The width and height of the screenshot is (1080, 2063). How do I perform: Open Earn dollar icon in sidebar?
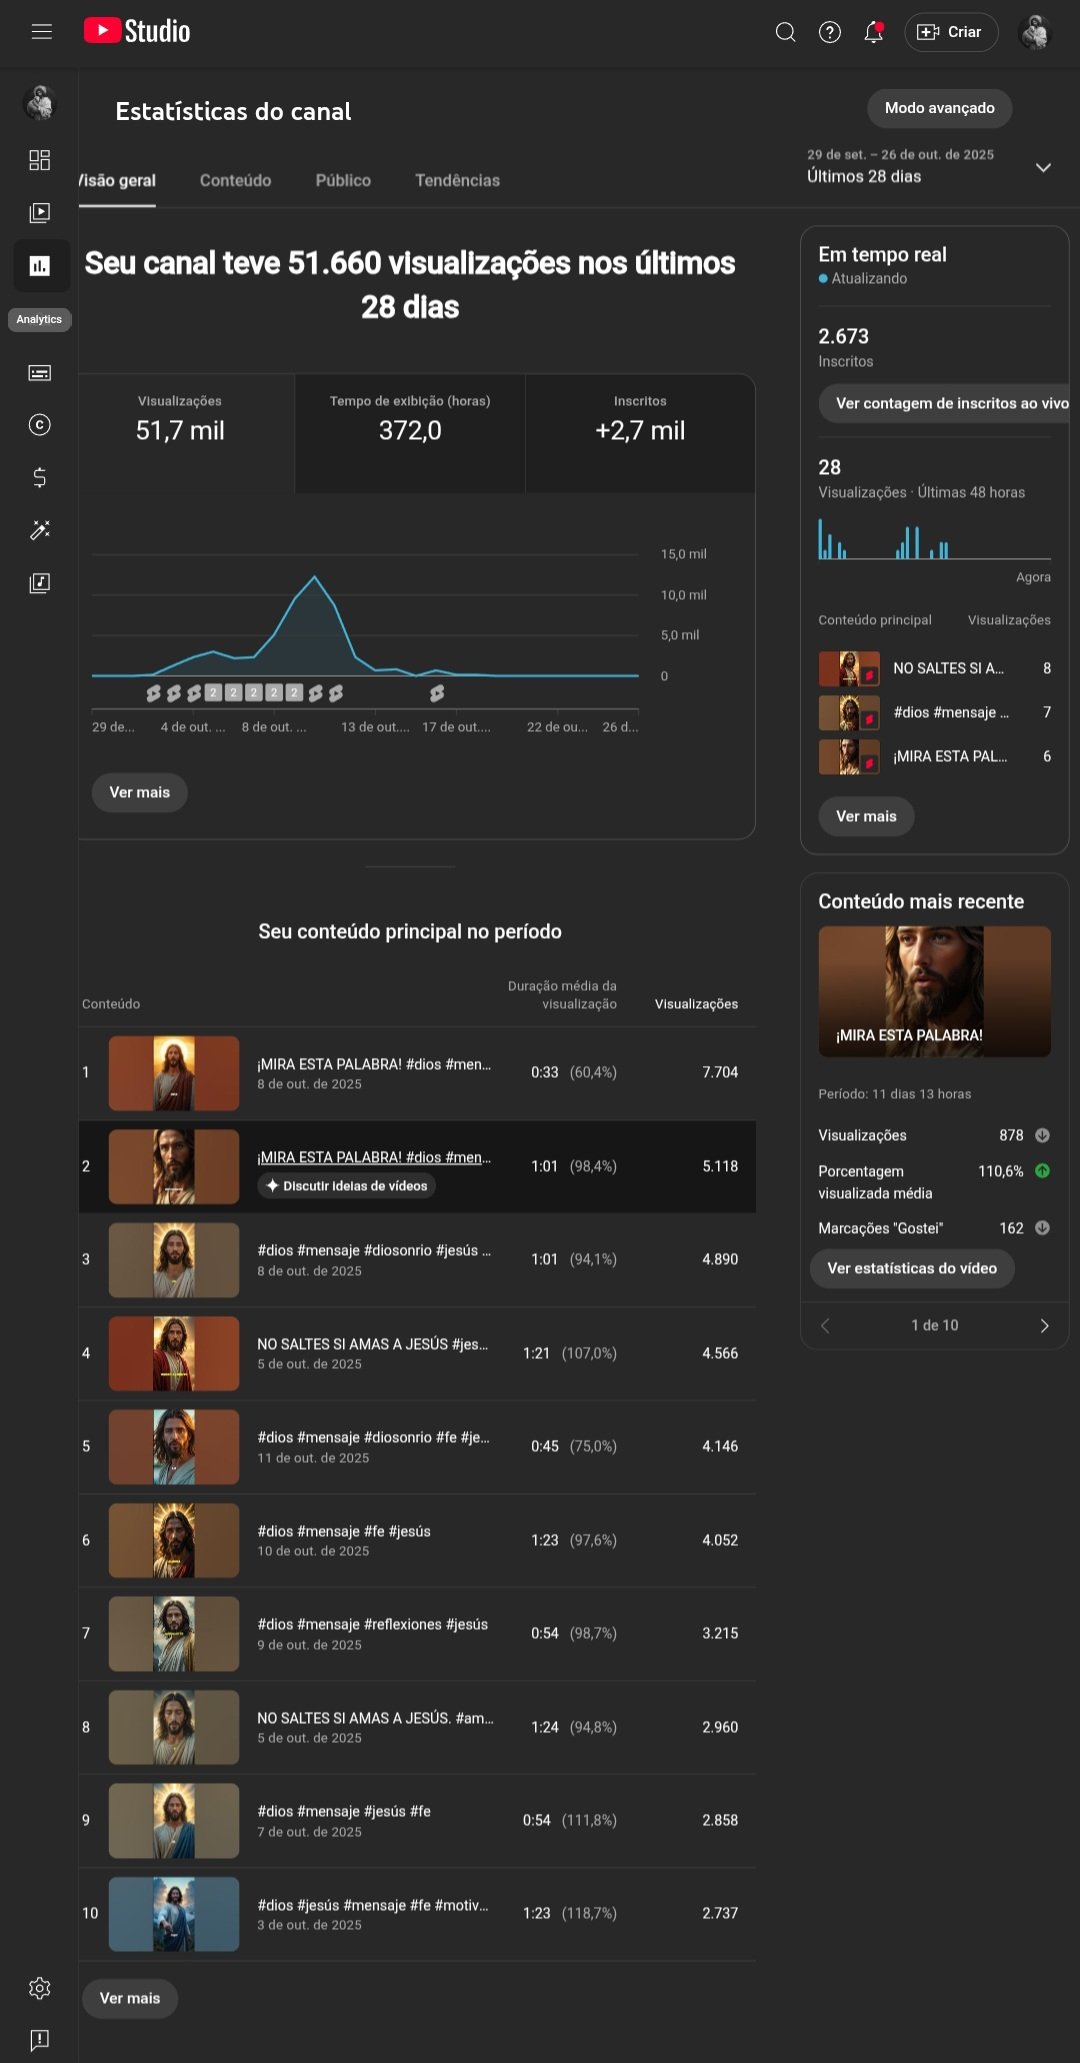tap(40, 477)
